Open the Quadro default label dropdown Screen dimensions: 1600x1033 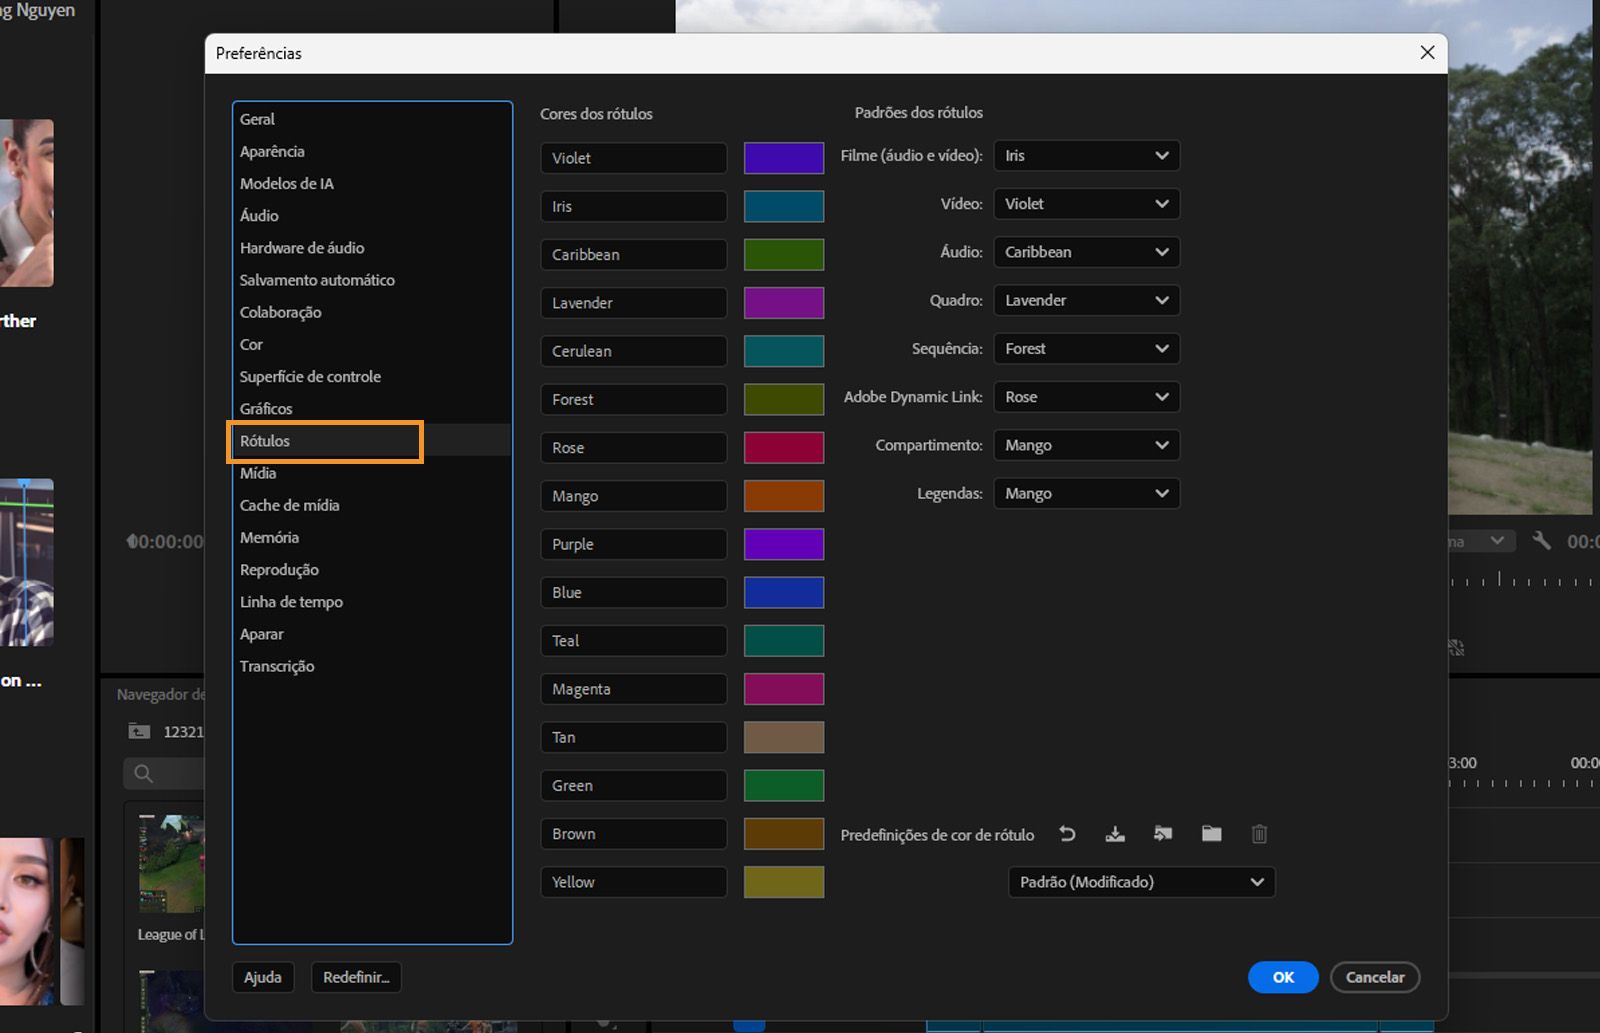pos(1087,300)
